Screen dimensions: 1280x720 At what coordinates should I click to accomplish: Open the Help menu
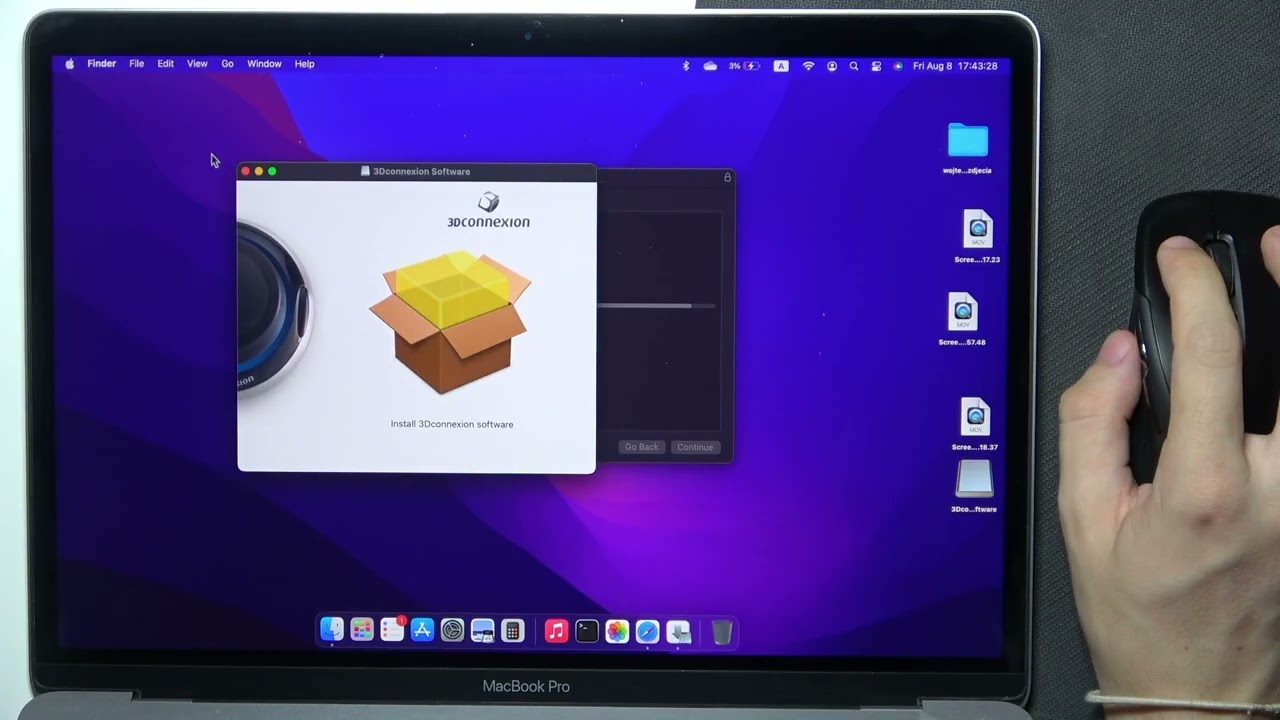point(304,64)
